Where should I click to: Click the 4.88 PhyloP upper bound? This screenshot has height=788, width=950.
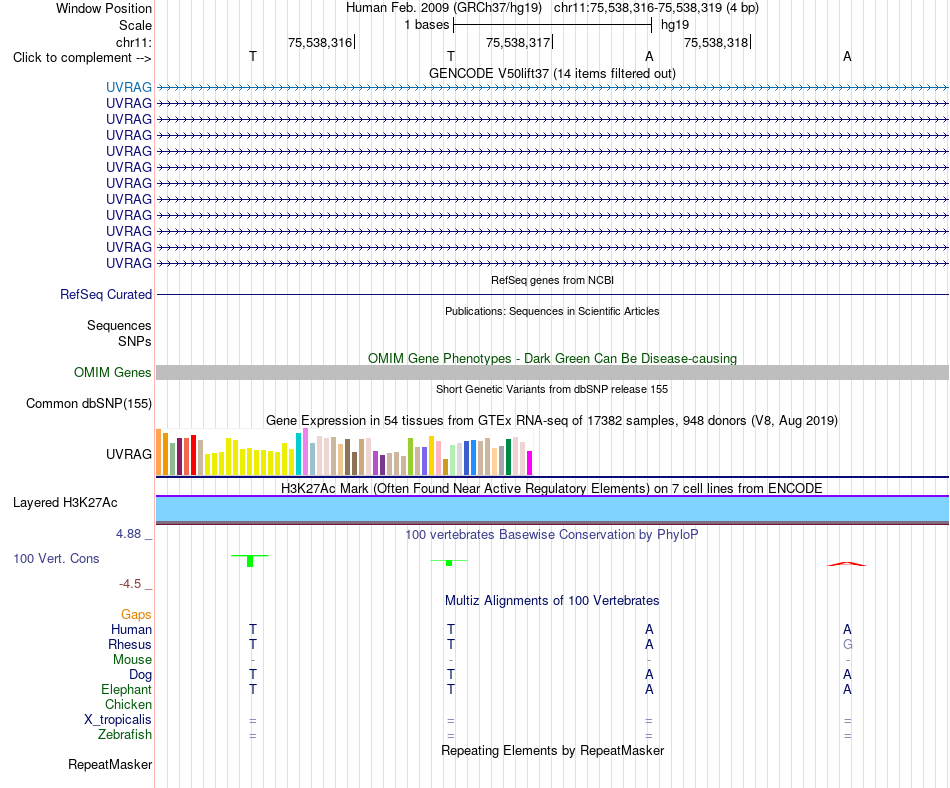pyautogui.click(x=128, y=534)
